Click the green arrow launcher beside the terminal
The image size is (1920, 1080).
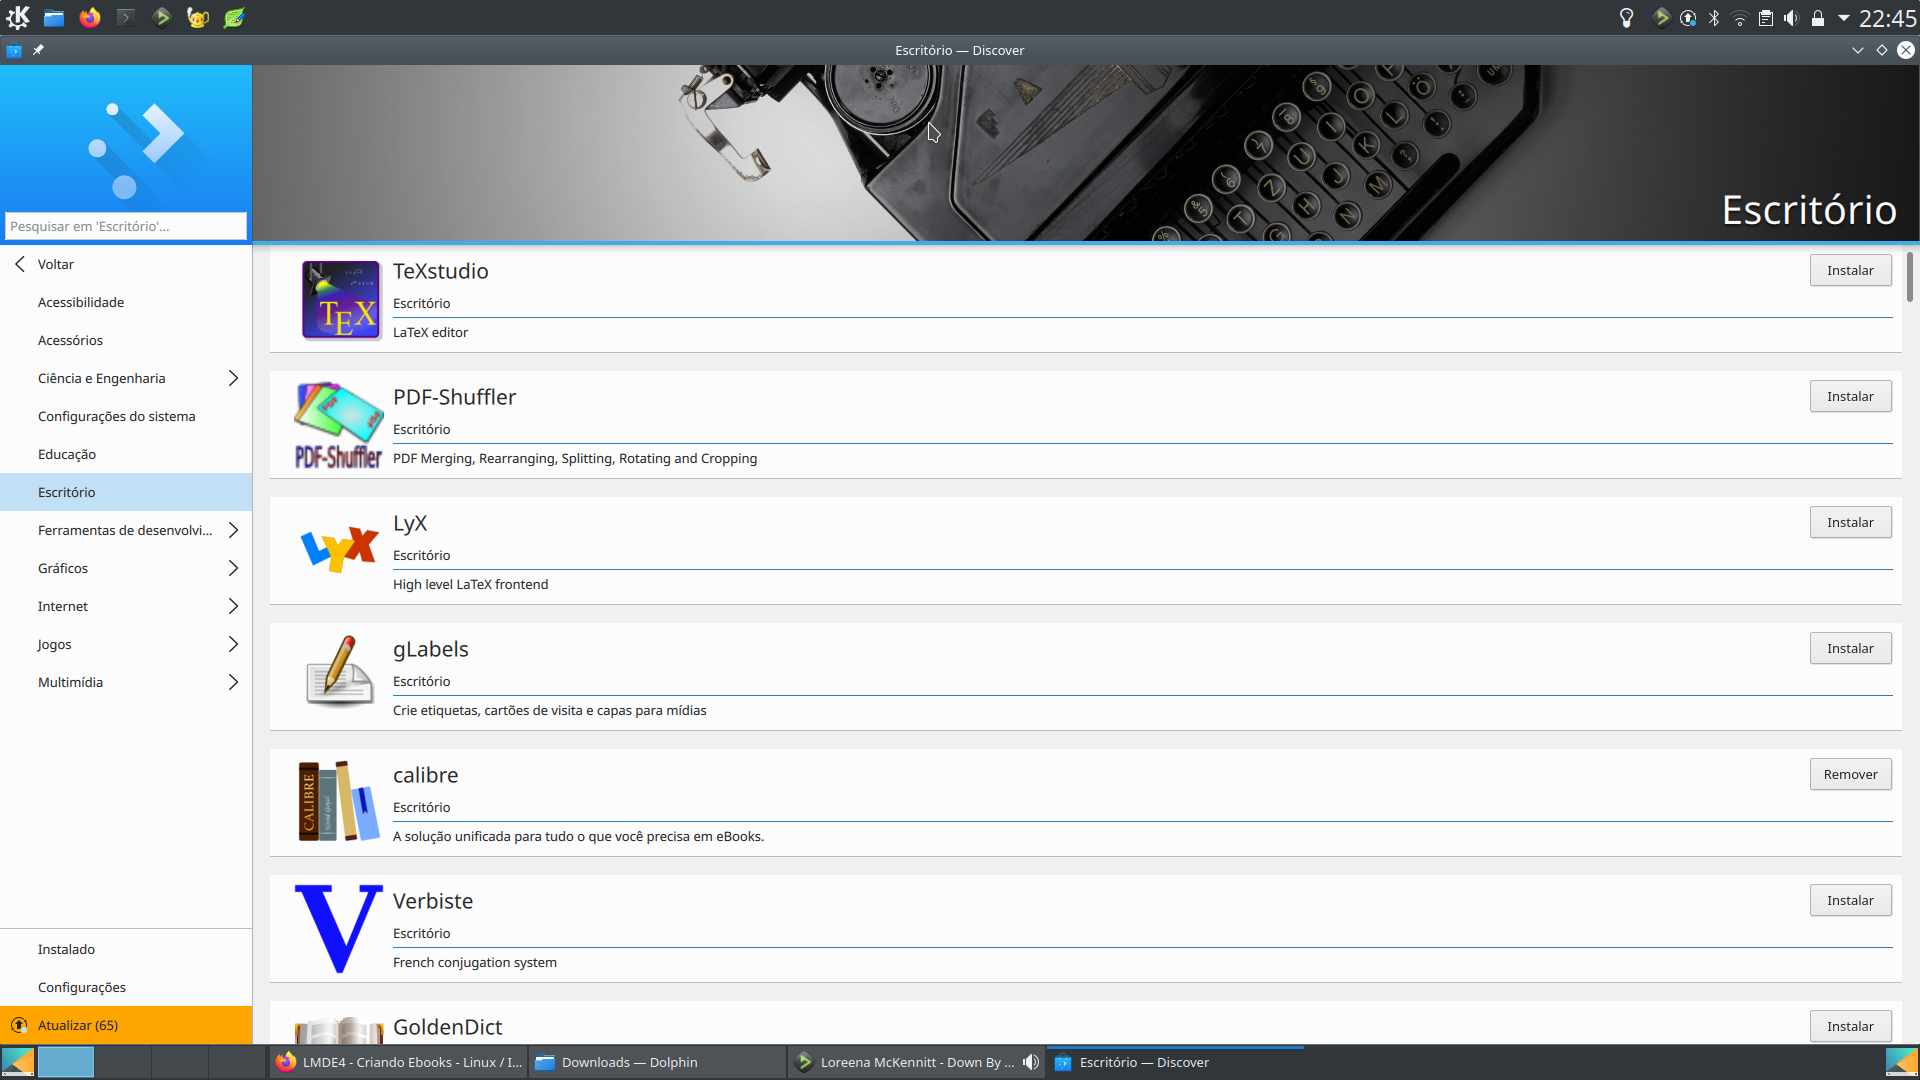click(x=162, y=17)
